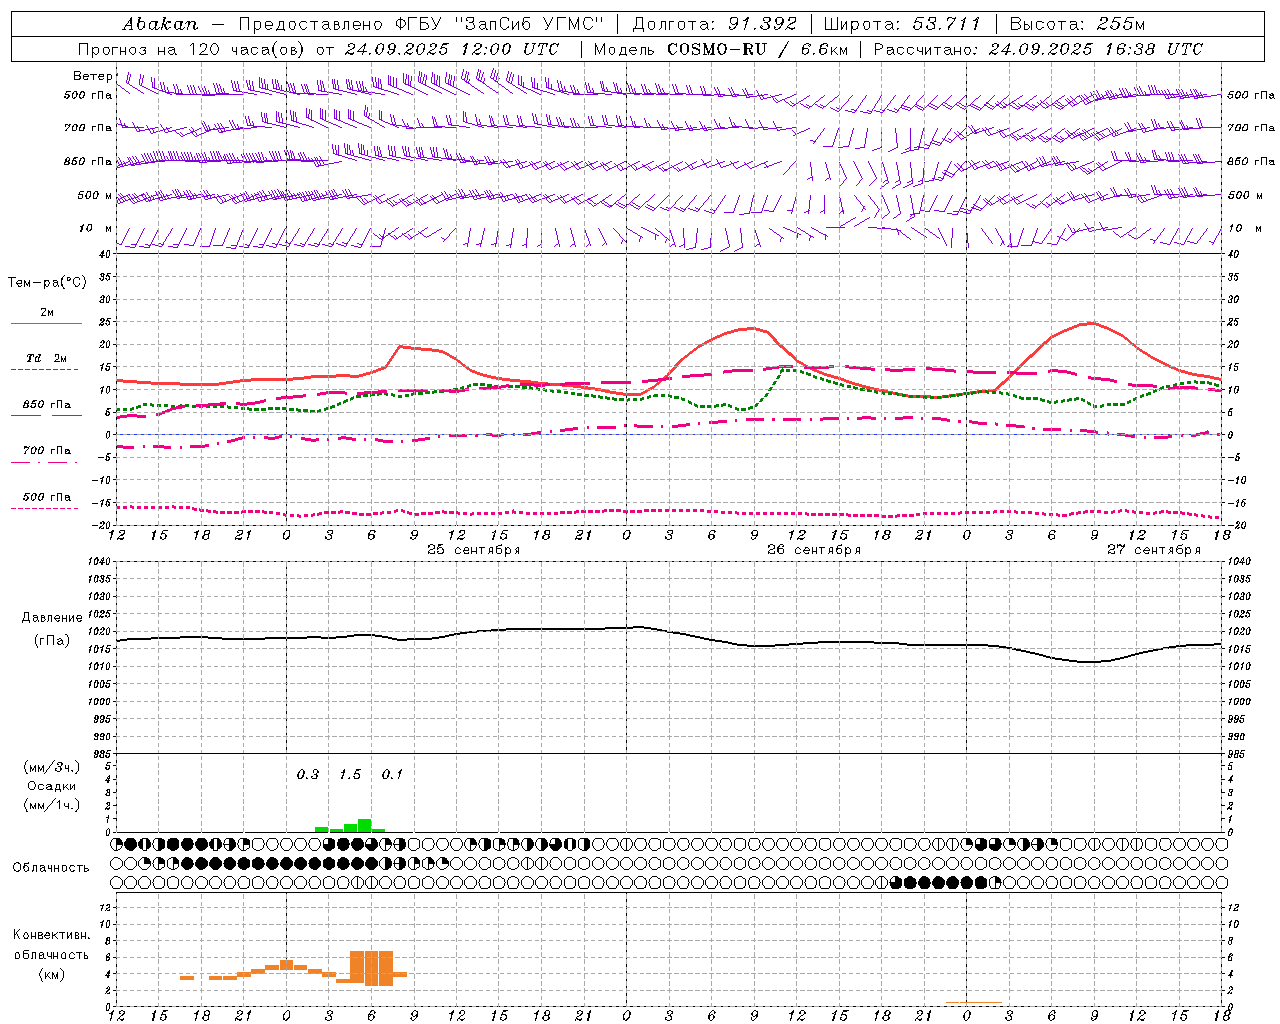This screenshot has width=1280, height=1024.
Task: Click the 'Осадки' precipitation label
Action: point(51,786)
